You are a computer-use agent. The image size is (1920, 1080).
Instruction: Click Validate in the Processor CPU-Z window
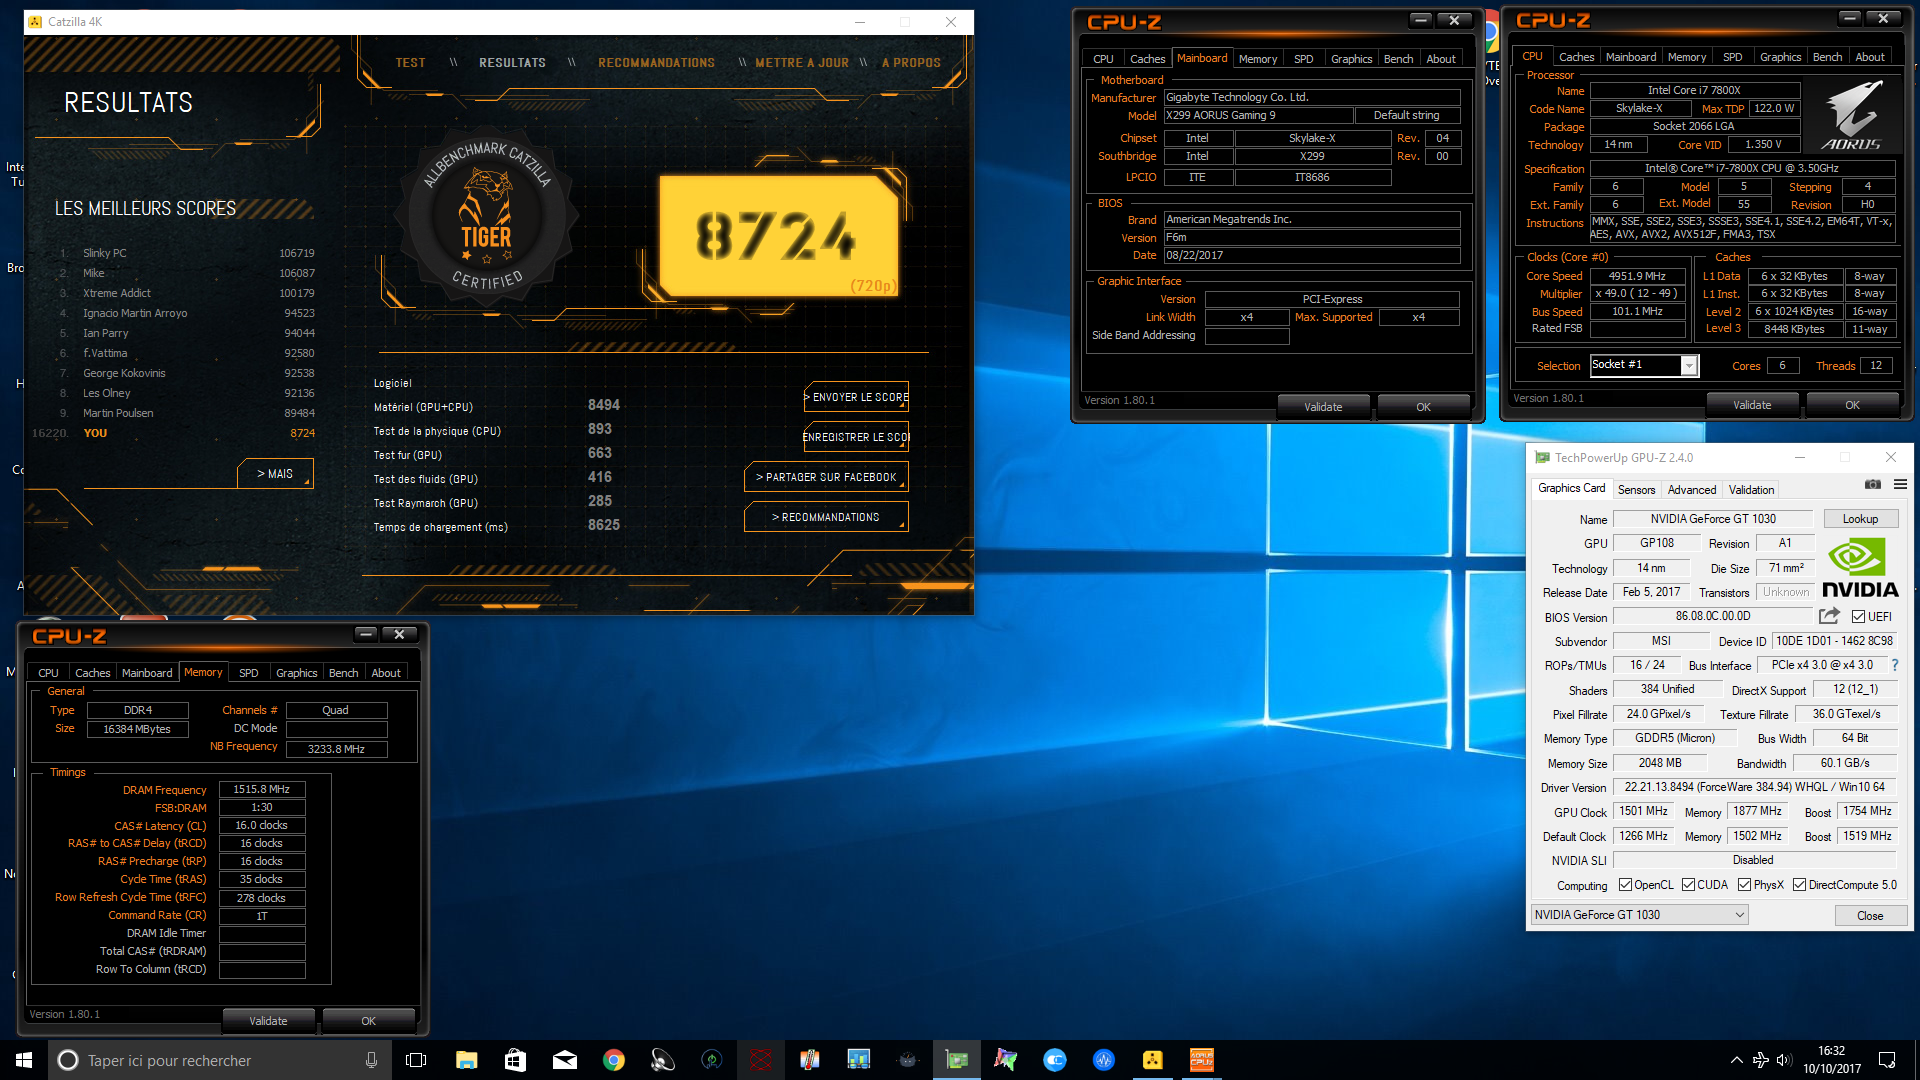(x=1752, y=405)
